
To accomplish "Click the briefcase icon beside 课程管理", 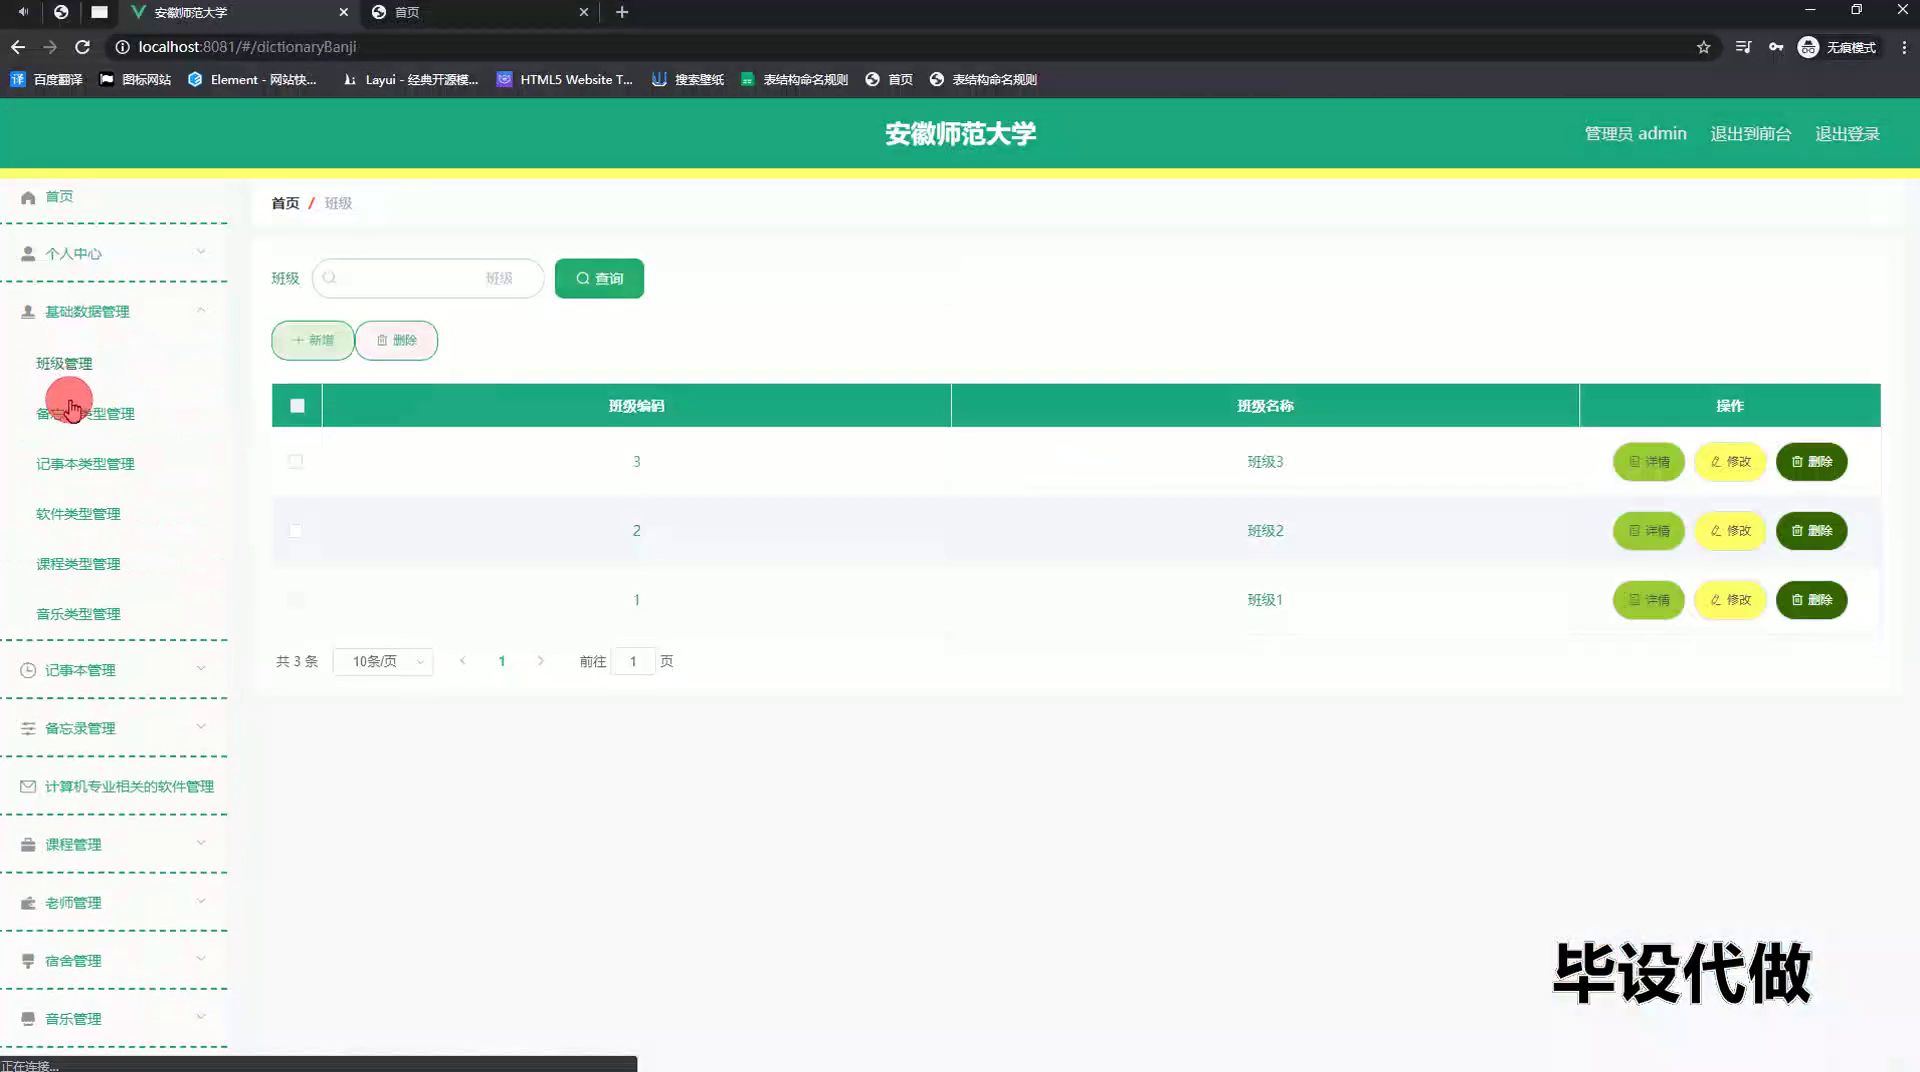I will (28, 844).
